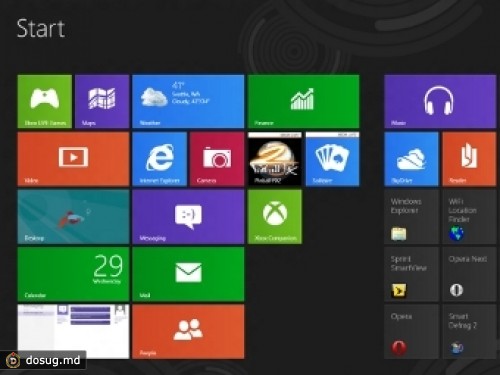Open the Video tile

(73, 159)
